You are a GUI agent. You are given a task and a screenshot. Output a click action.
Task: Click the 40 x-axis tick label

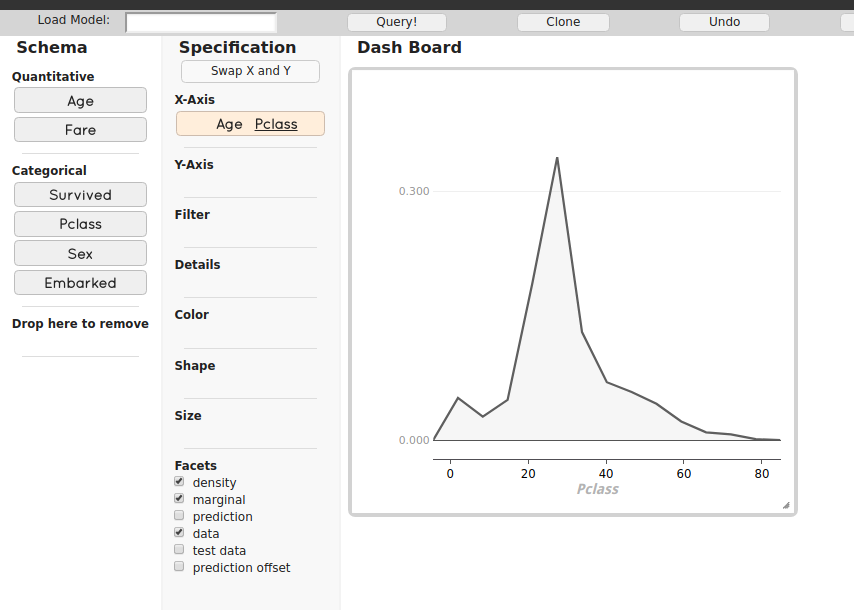tap(606, 474)
